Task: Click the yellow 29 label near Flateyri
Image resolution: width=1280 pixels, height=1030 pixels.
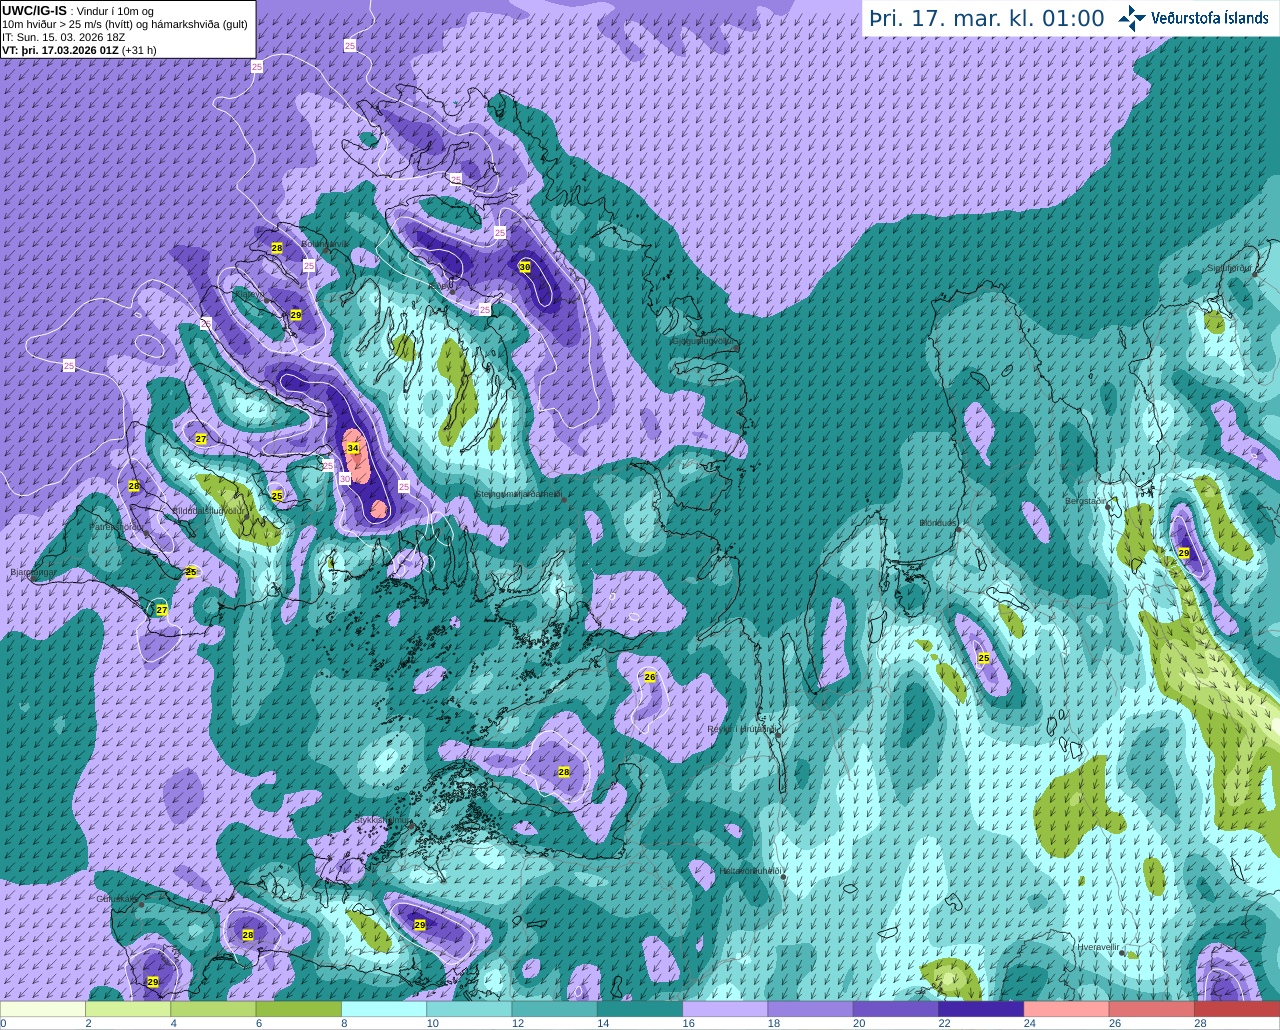Action: (x=296, y=315)
